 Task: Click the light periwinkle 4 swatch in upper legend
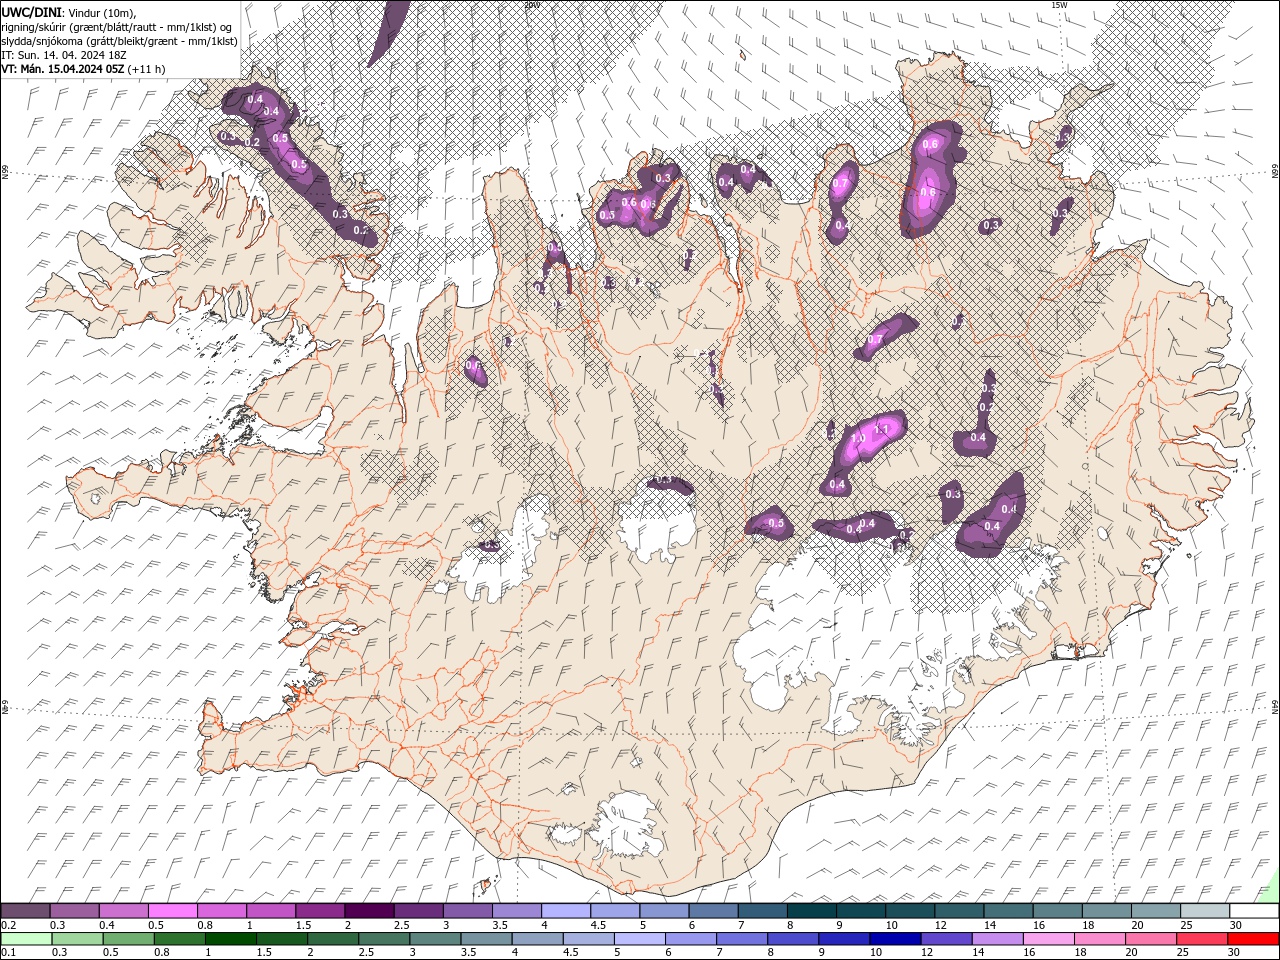[x=565, y=911]
